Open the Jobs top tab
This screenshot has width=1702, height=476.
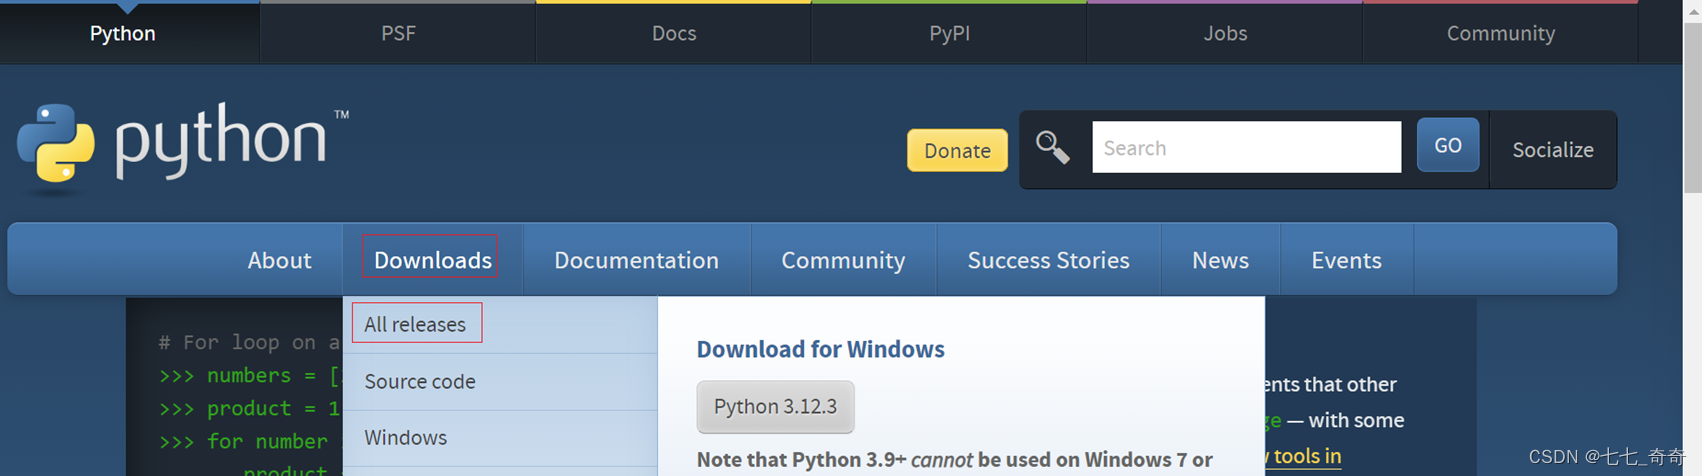pyautogui.click(x=1225, y=33)
